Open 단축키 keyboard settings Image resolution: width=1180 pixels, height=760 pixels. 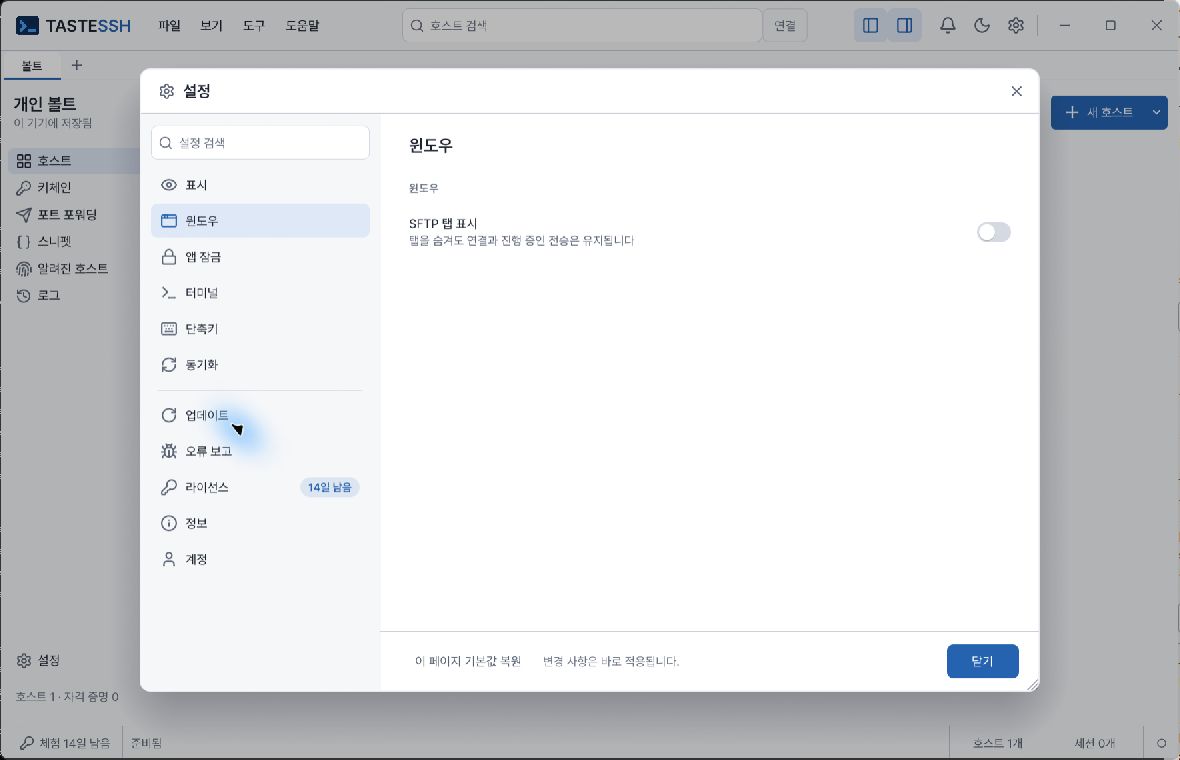coord(260,329)
